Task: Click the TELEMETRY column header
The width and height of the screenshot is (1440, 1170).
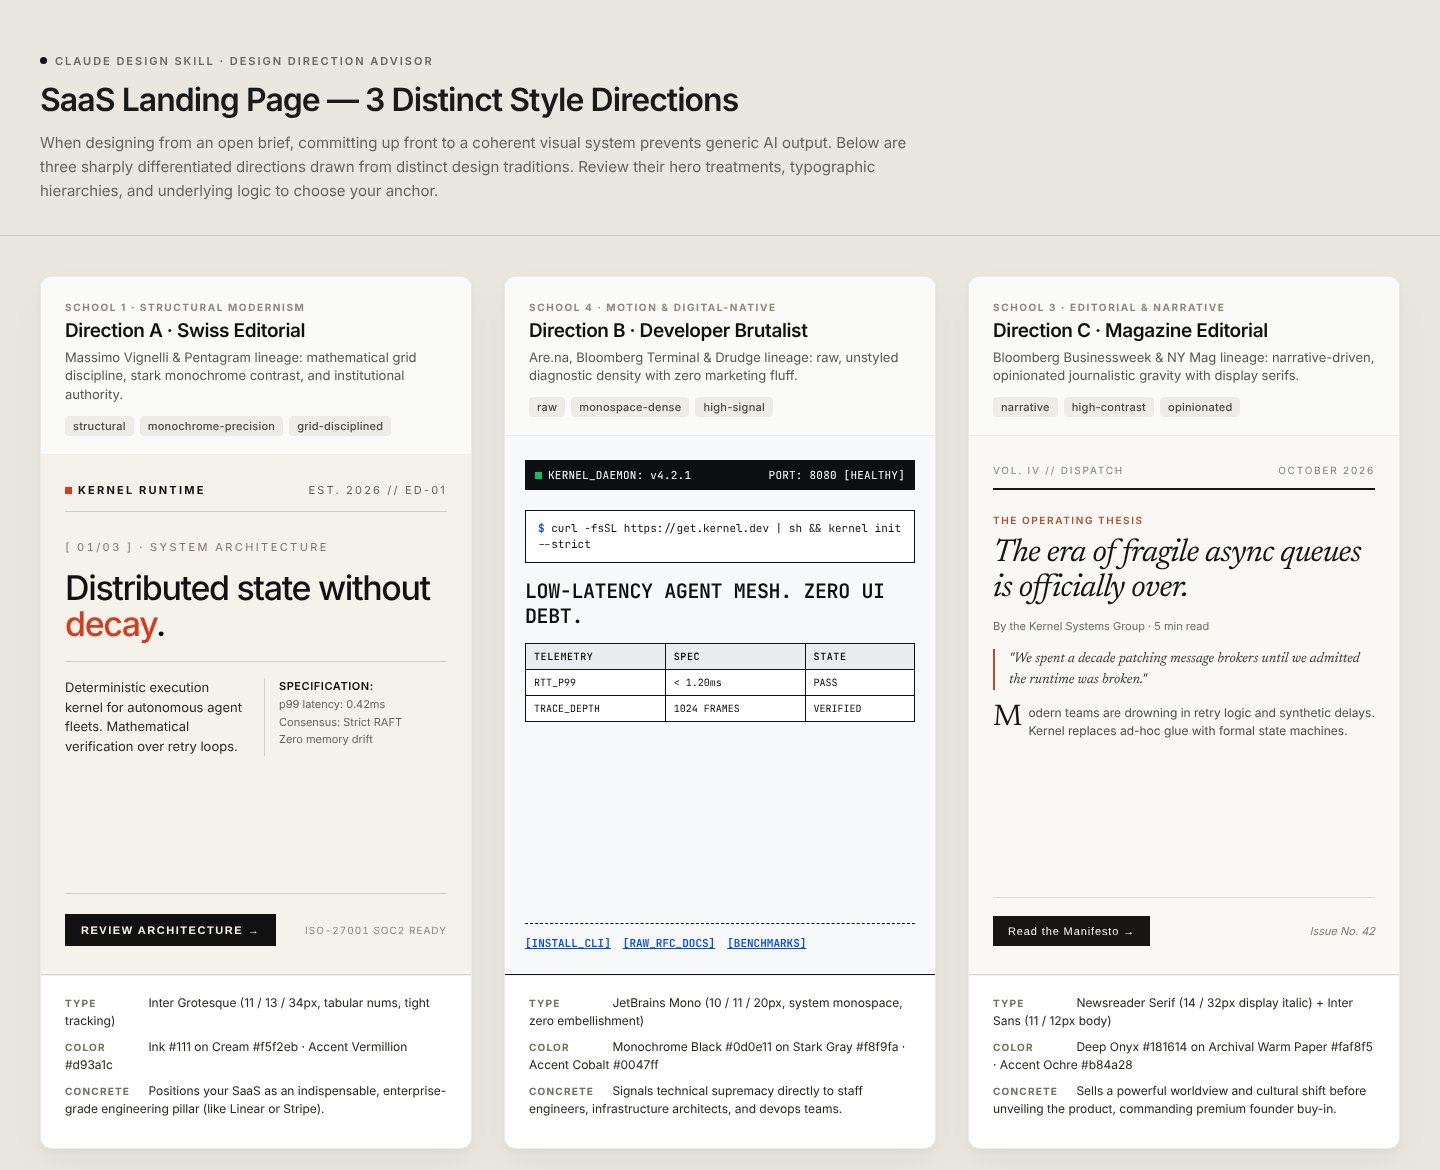Action: pos(595,656)
